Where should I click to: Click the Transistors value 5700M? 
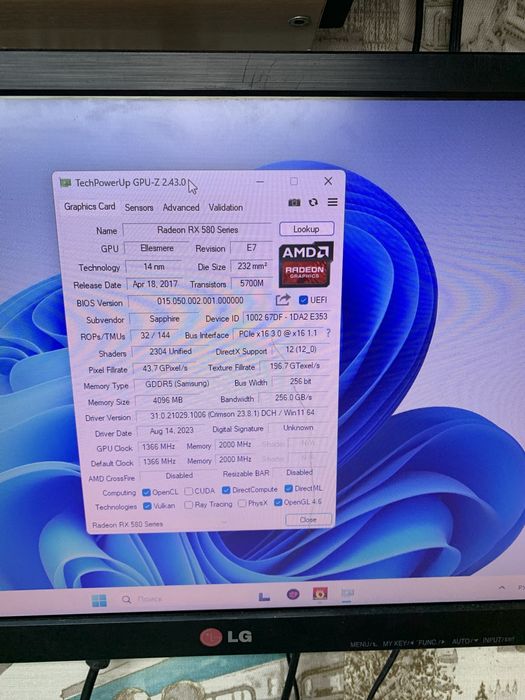point(252,283)
